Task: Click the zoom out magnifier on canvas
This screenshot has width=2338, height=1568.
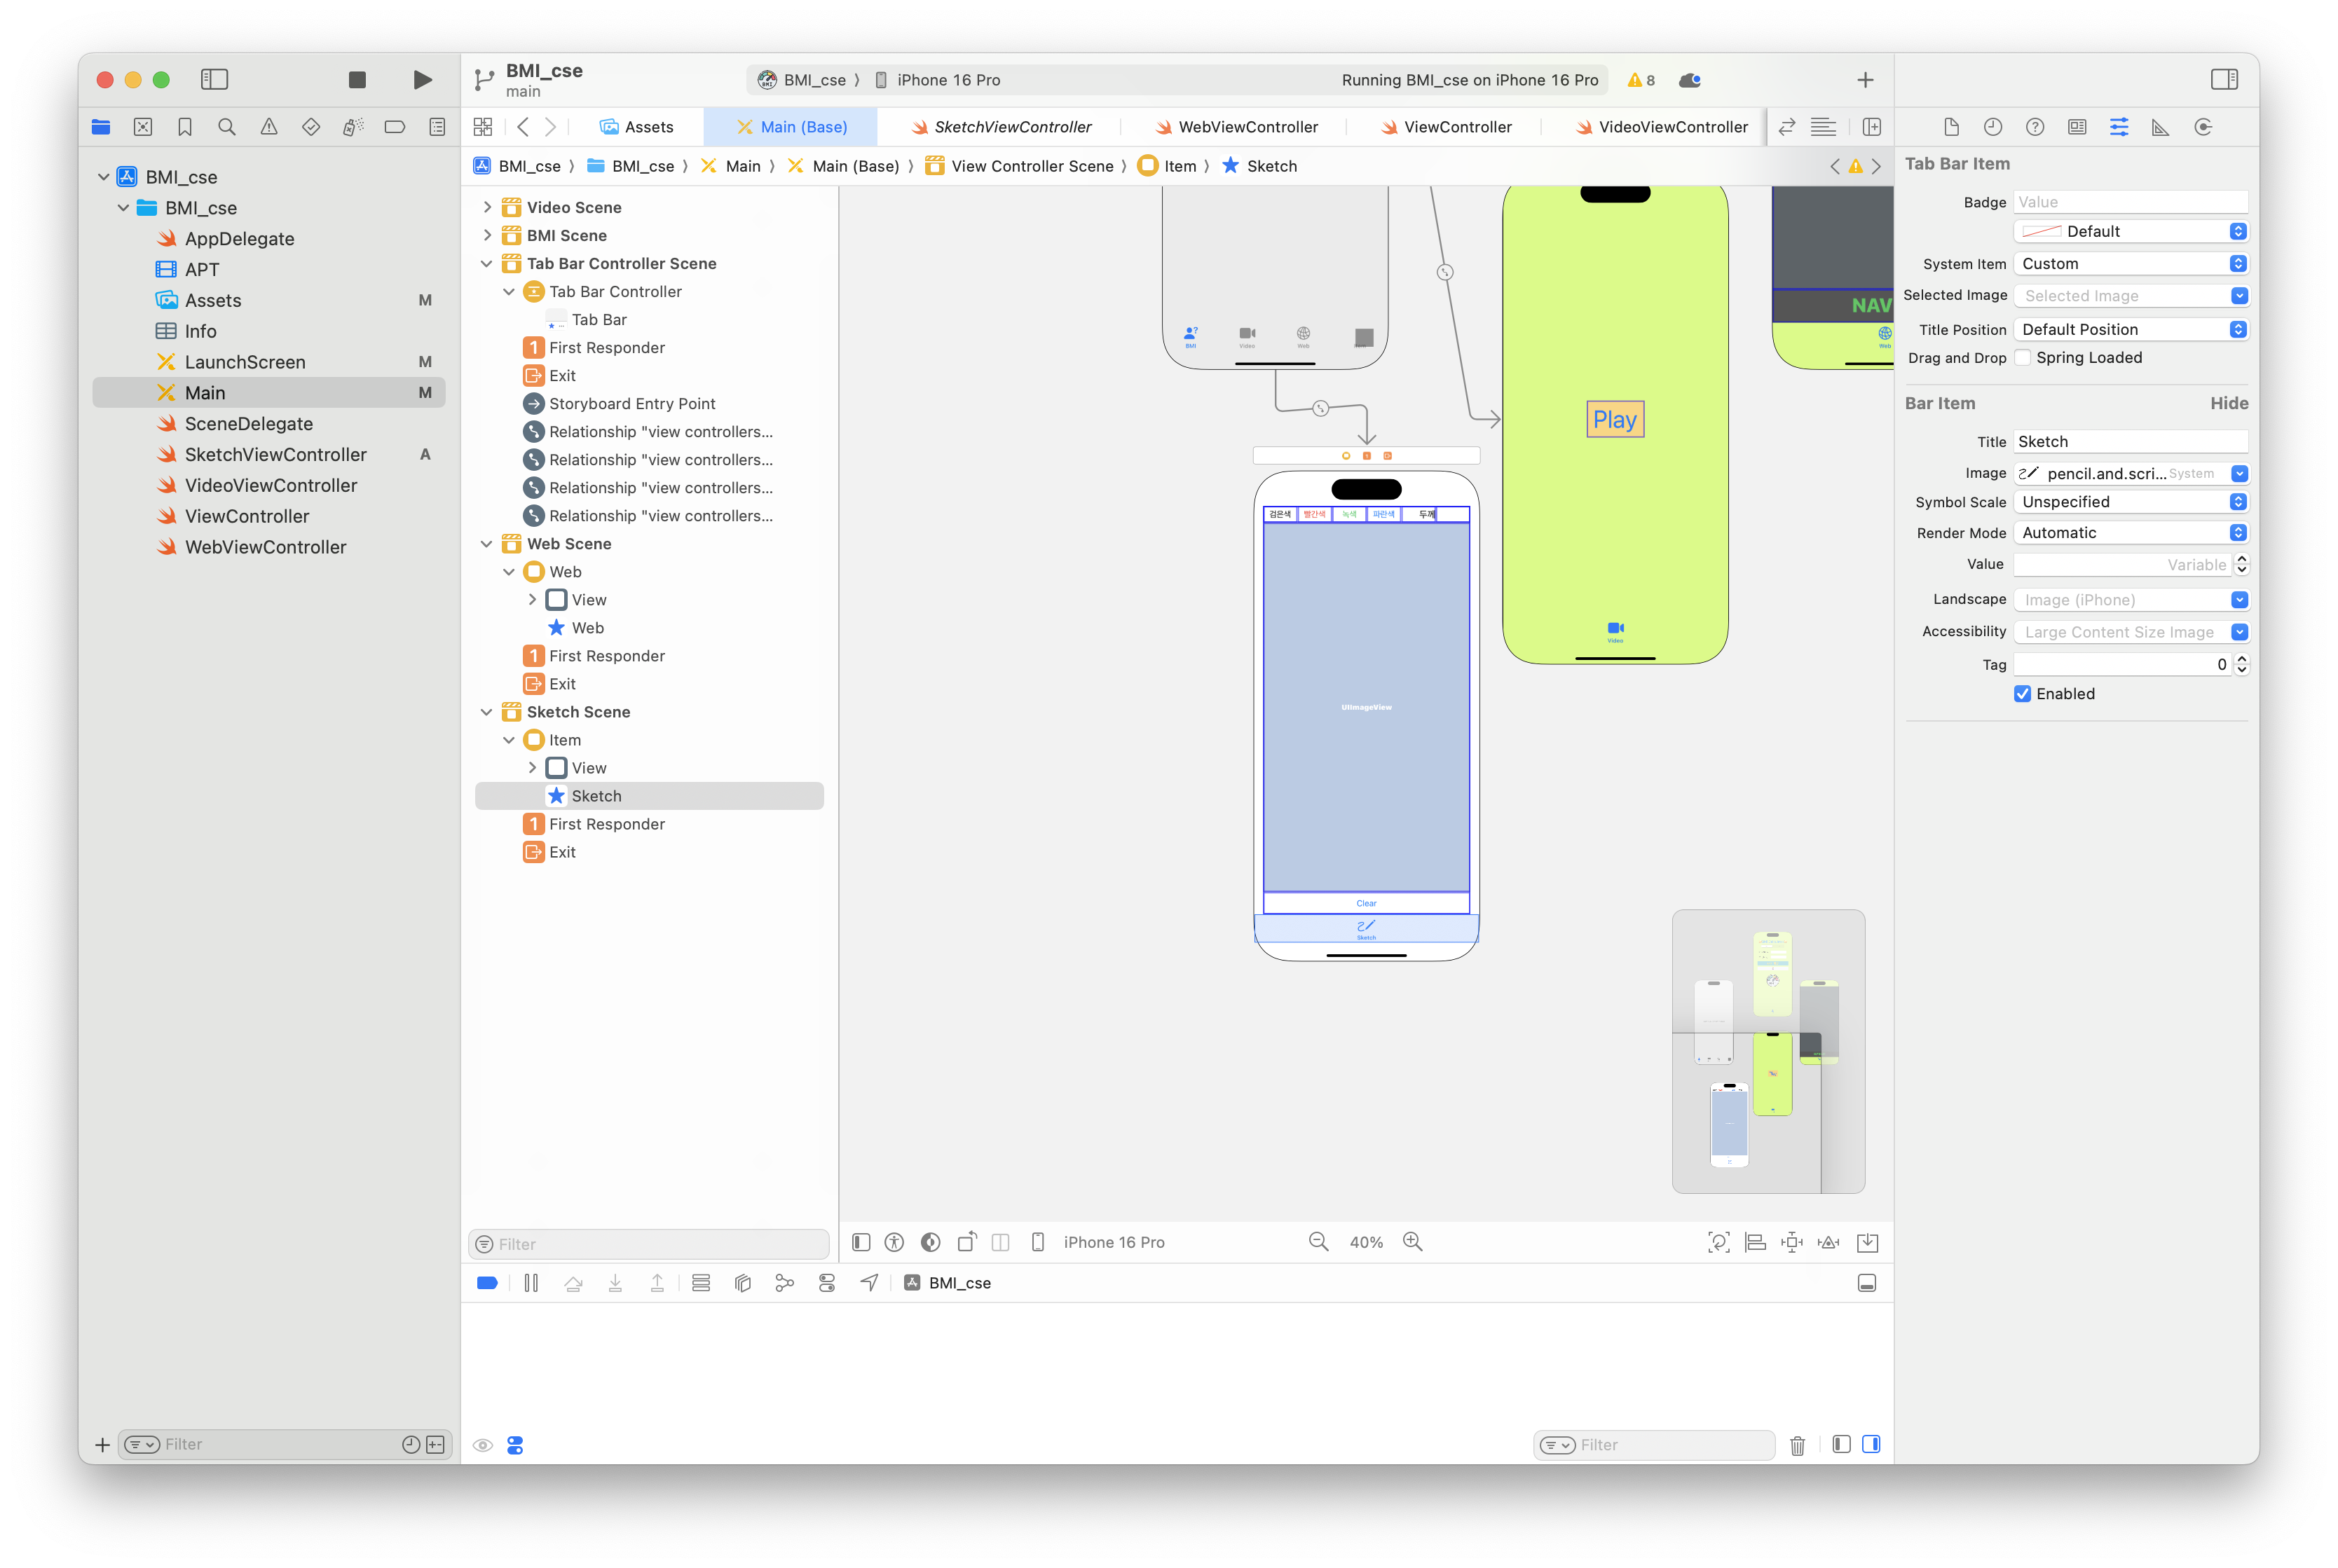Action: pos(1318,1242)
